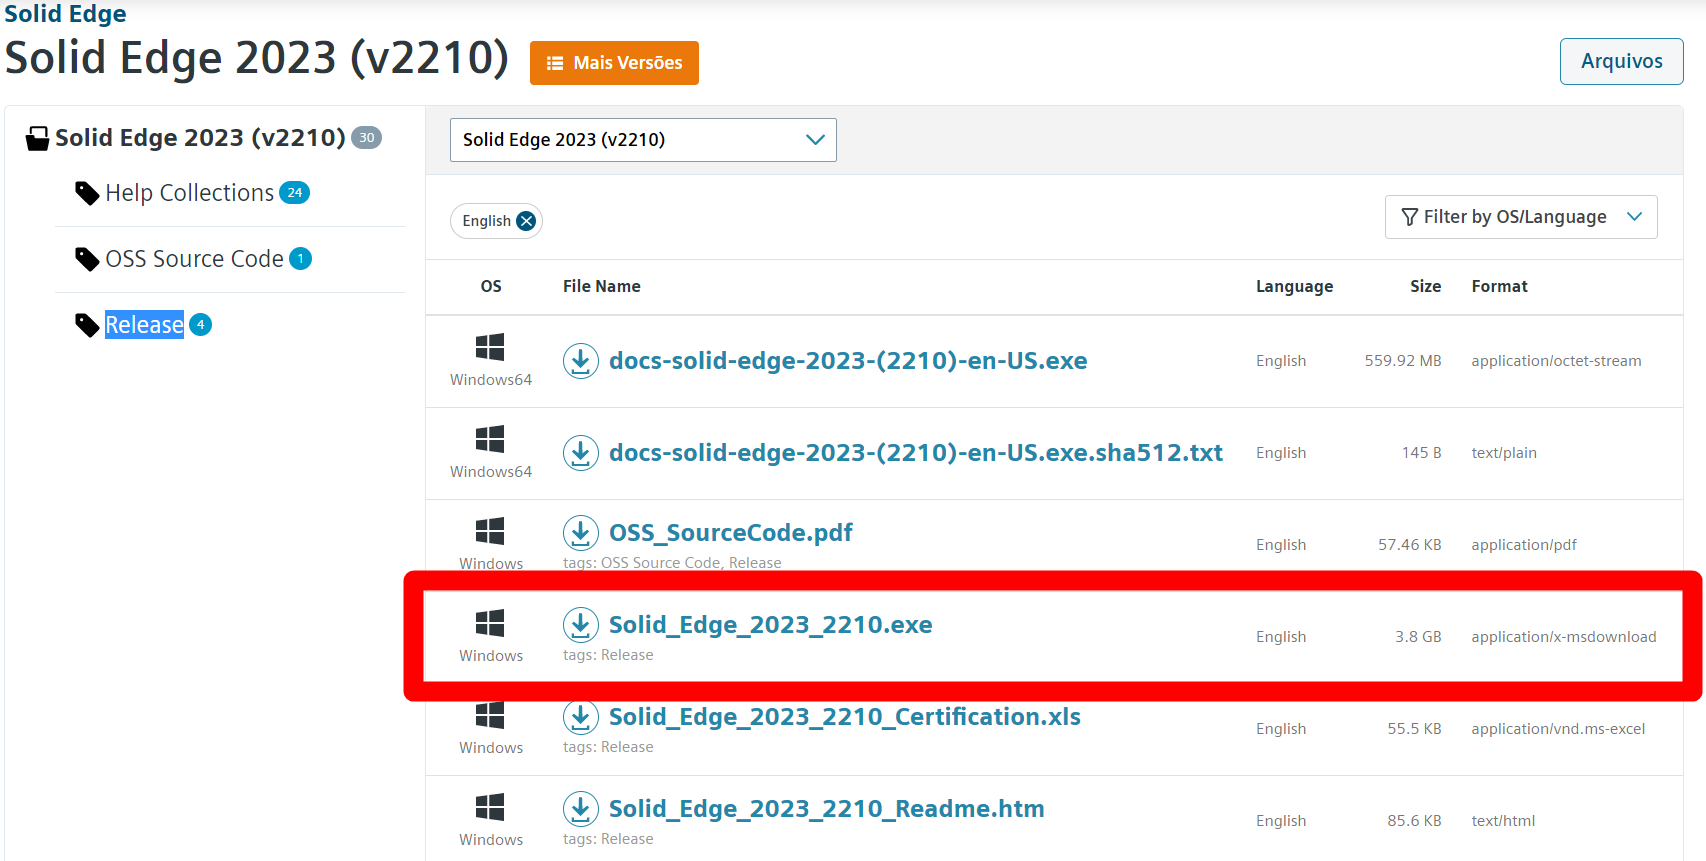
Task: Click download icon for OSS_SourceCode.pdf
Action: coord(580,533)
